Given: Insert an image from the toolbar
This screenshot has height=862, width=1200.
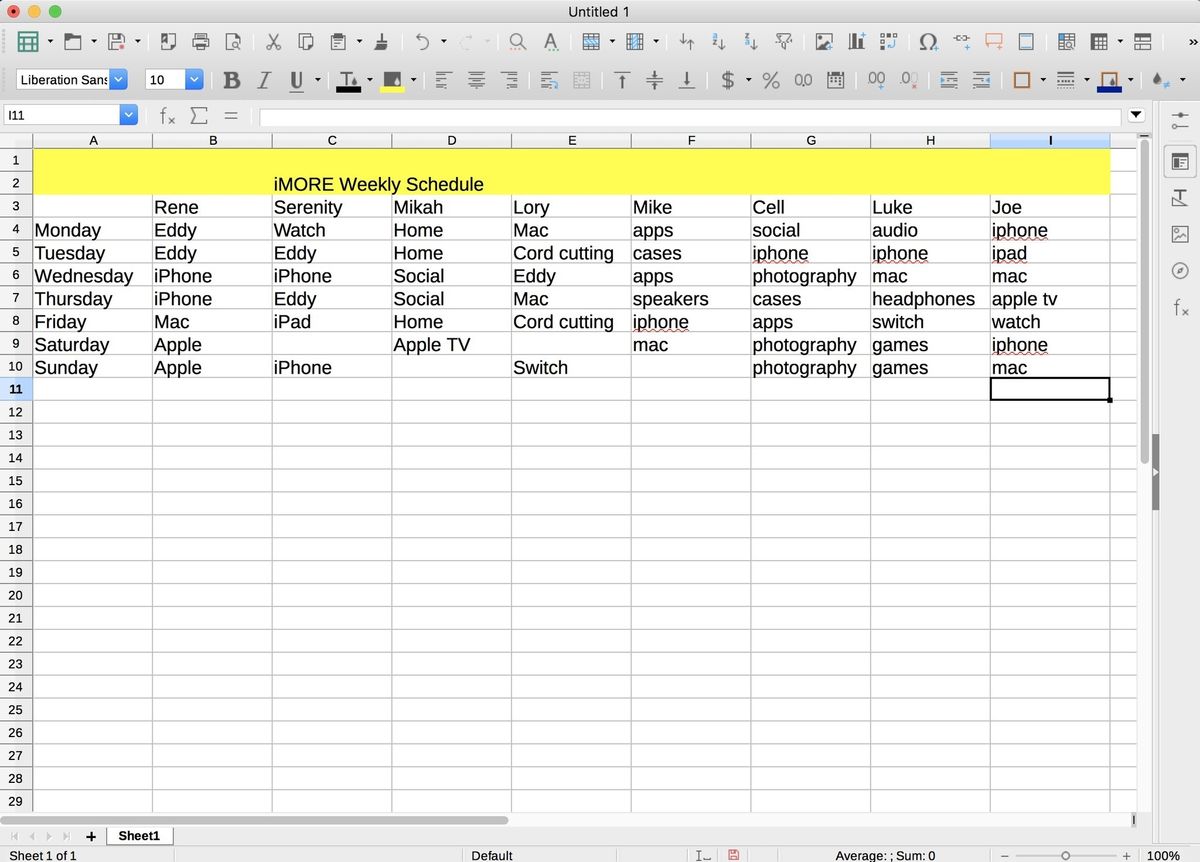Looking at the screenshot, I should coord(824,42).
